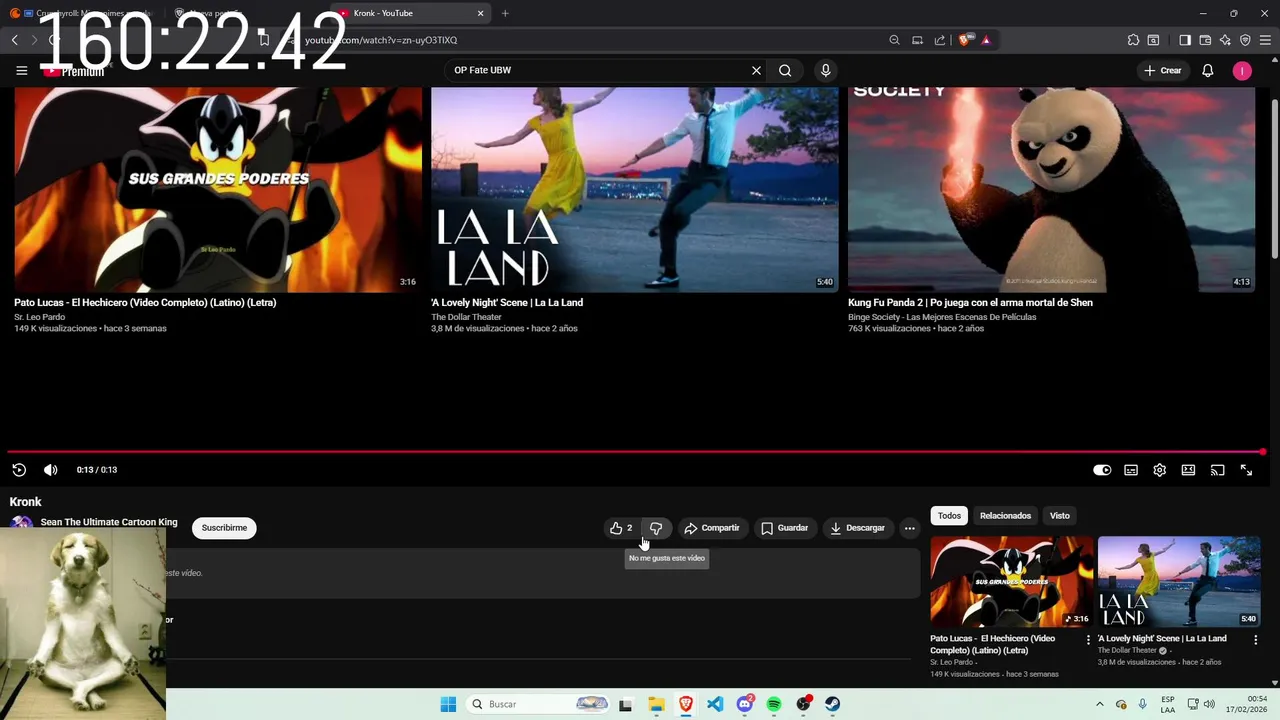
Task: Show hidden system tray icons
Action: 1100,704
